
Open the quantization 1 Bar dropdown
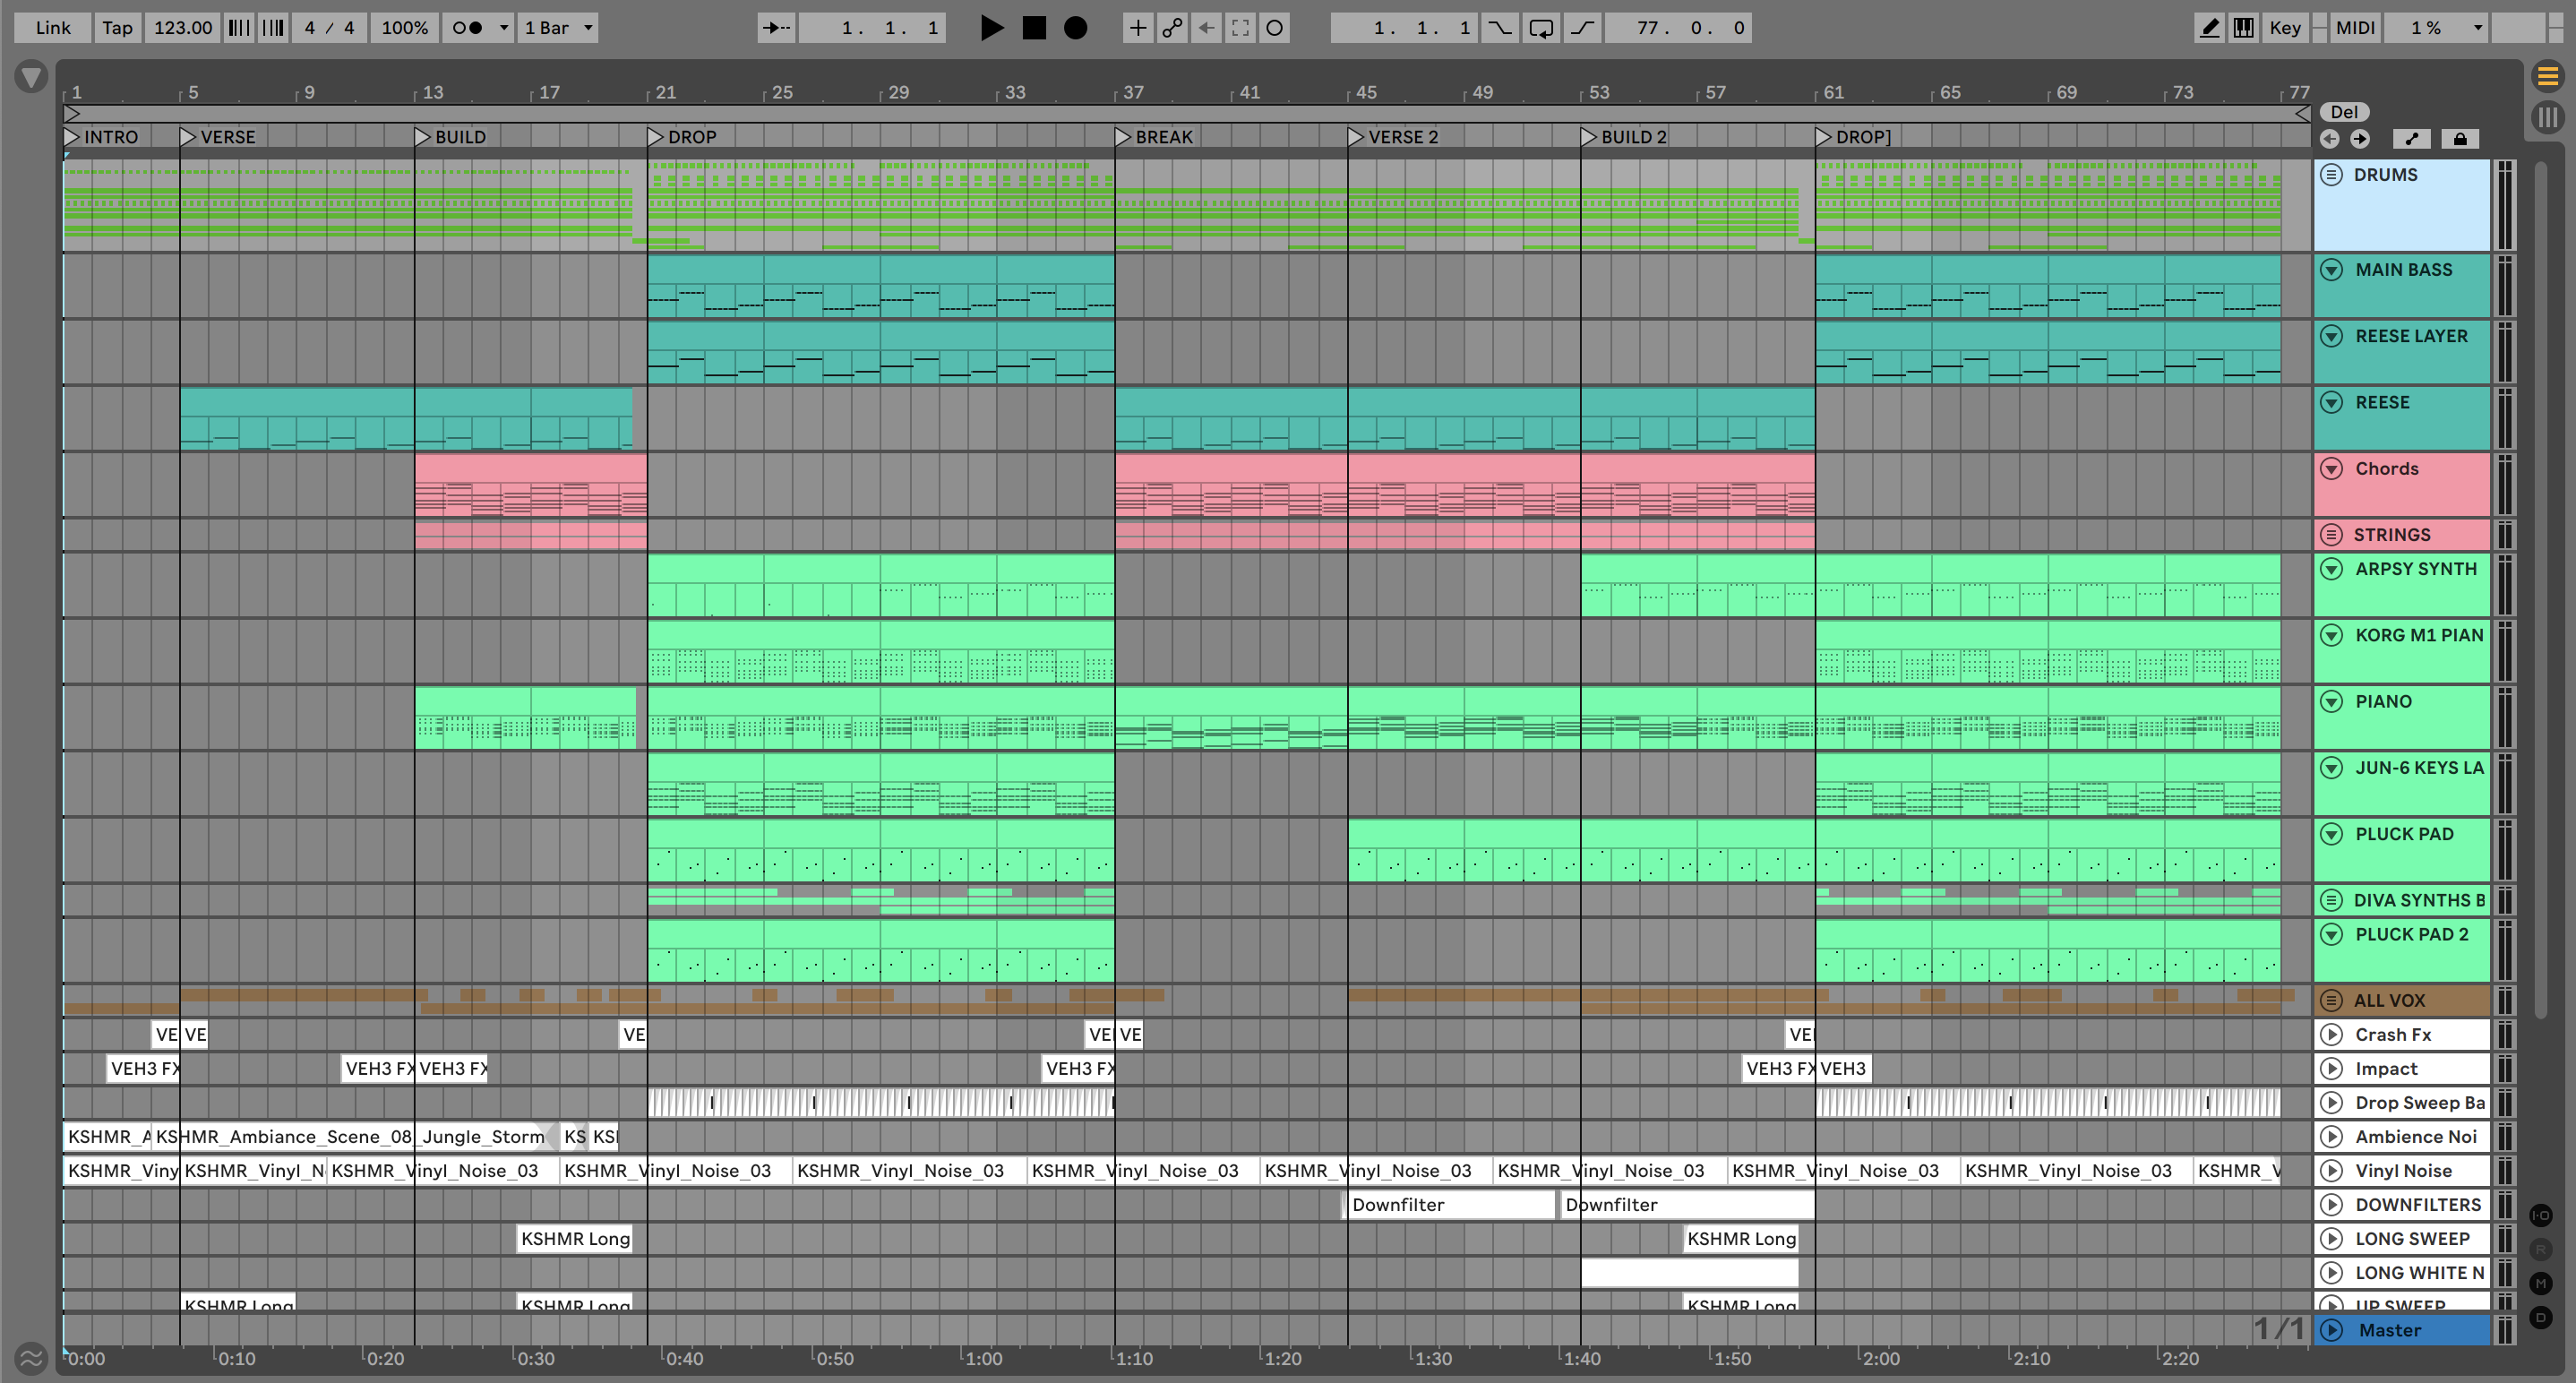(559, 28)
